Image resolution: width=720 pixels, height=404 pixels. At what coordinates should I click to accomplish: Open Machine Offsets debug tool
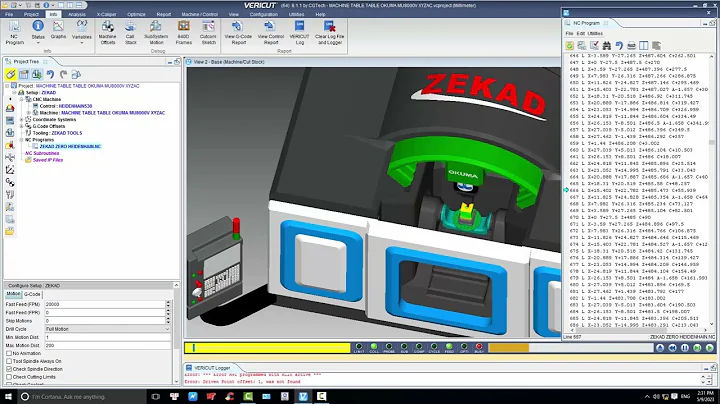(107, 32)
